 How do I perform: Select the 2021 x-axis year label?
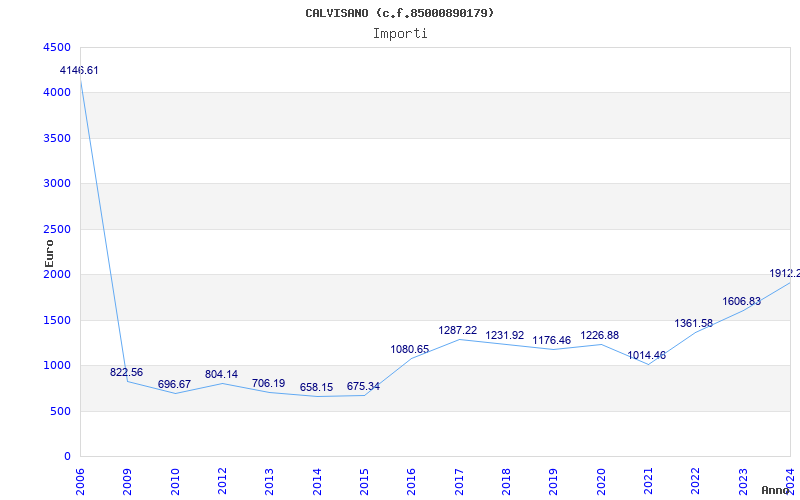[648, 481]
